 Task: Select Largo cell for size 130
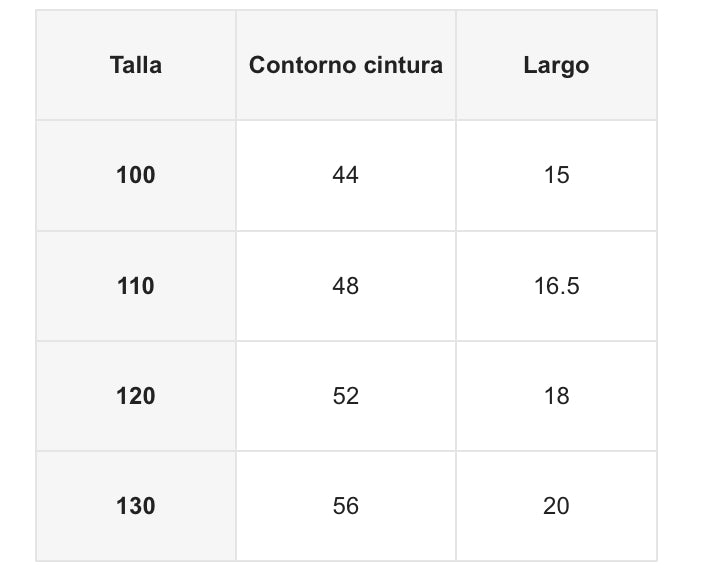pyautogui.click(x=556, y=506)
